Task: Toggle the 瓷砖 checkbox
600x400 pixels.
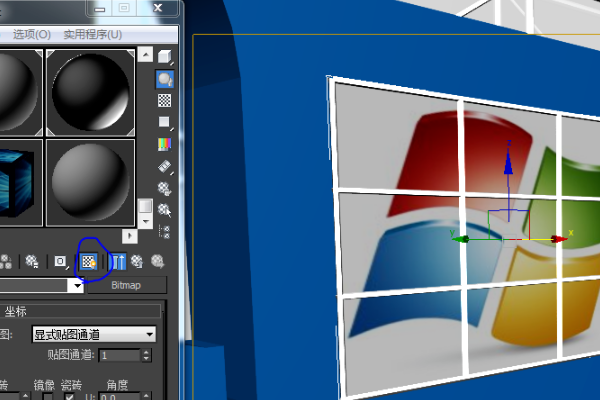Action: tap(69, 397)
